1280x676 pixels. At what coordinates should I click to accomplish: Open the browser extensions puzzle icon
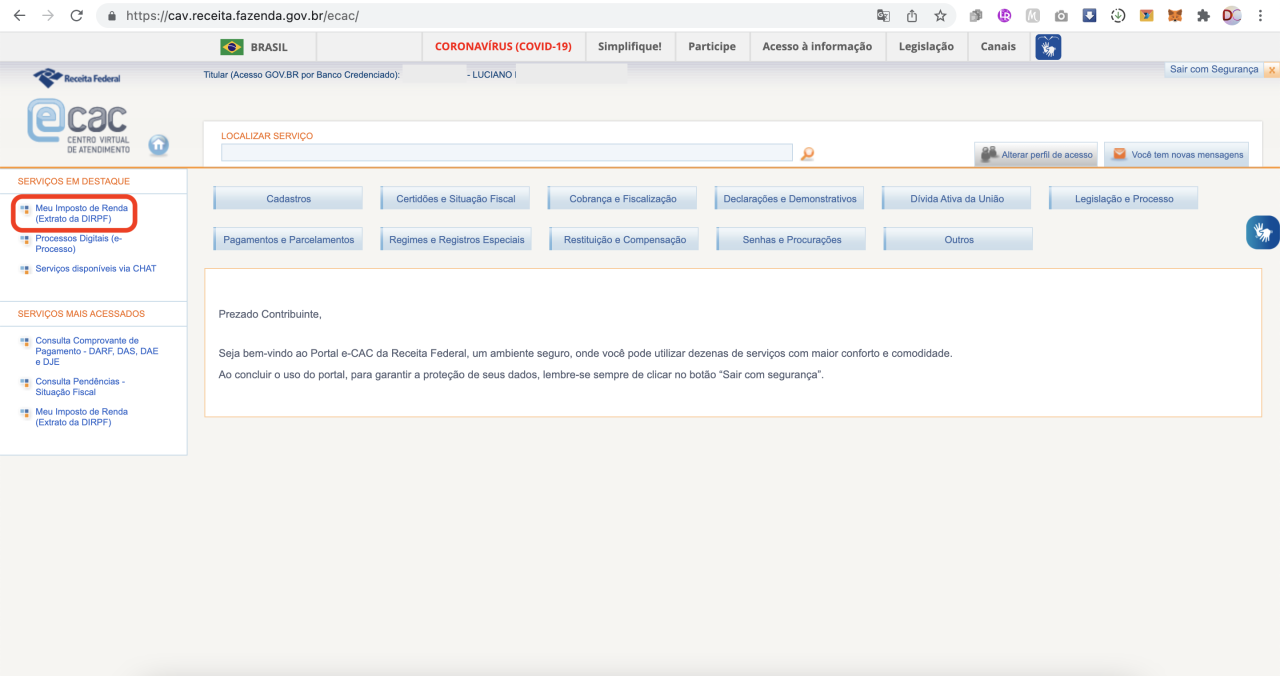pyautogui.click(x=1202, y=15)
